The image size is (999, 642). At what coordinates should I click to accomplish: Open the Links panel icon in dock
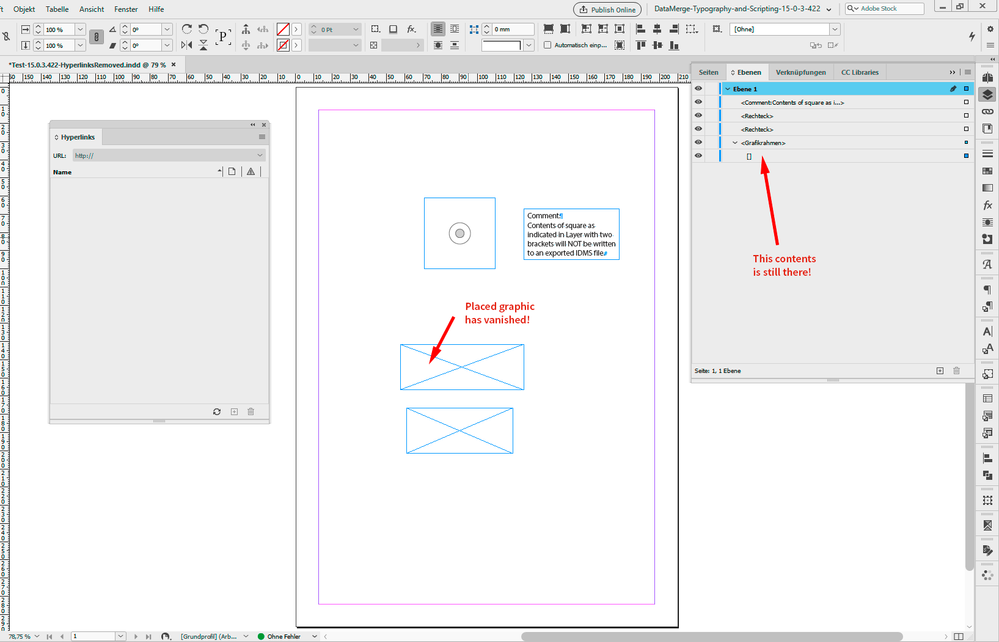pyautogui.click(x=988, y=111)
